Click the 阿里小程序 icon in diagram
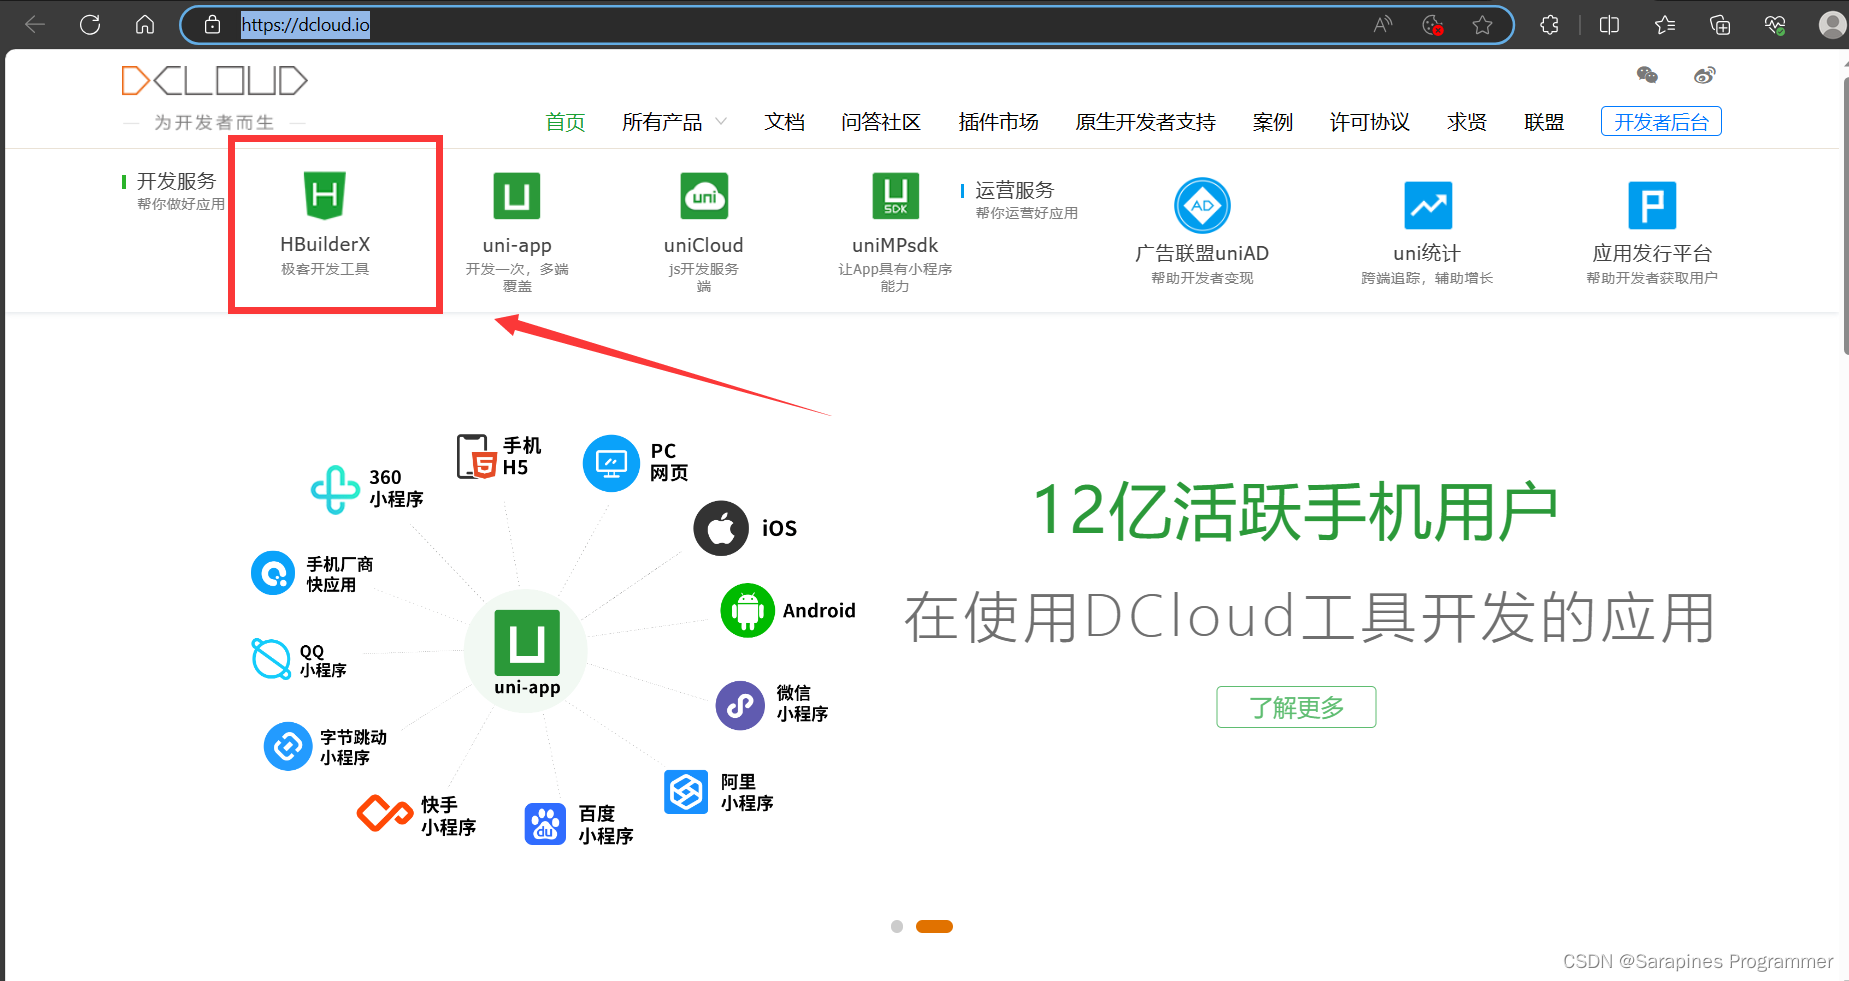This screenshot has width=1849, height=981. click(x=686, y=792)
